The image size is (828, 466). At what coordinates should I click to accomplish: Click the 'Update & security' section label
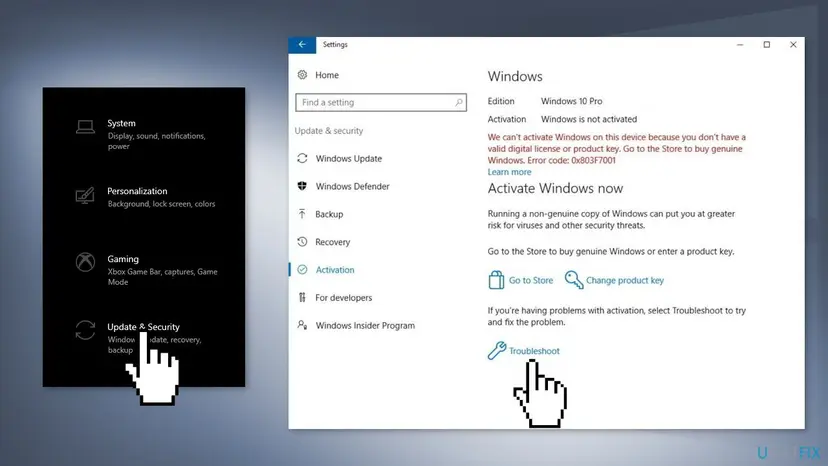[328, 131]
